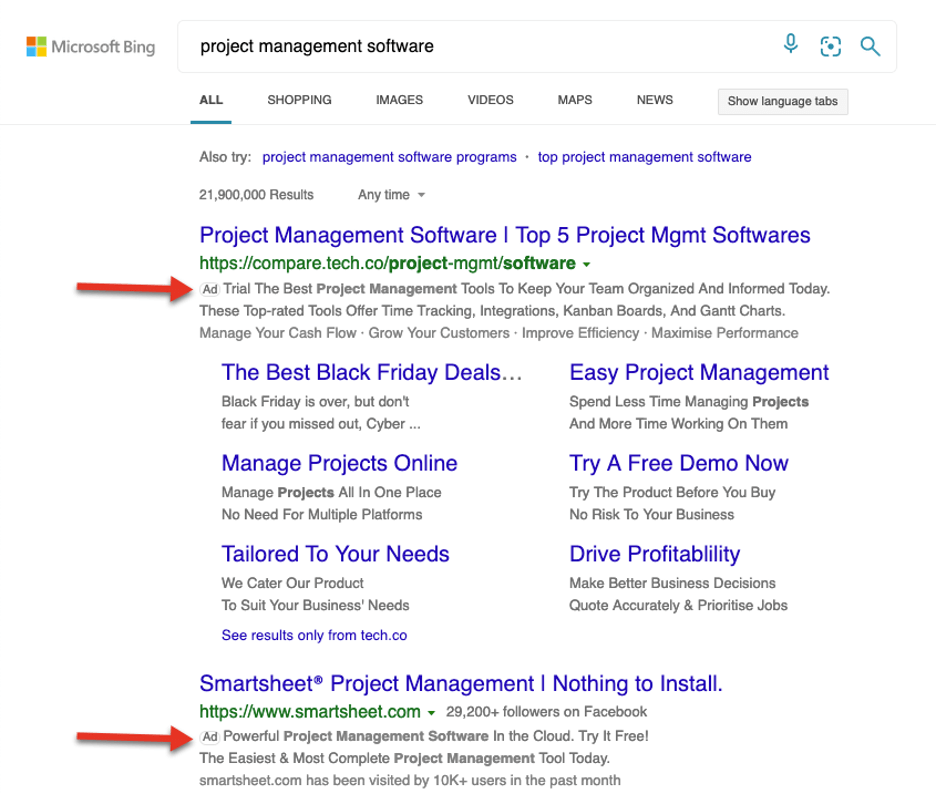Open visual search camera icon
The height and width of the screenshot is (794, 936).
pos(830,46)
